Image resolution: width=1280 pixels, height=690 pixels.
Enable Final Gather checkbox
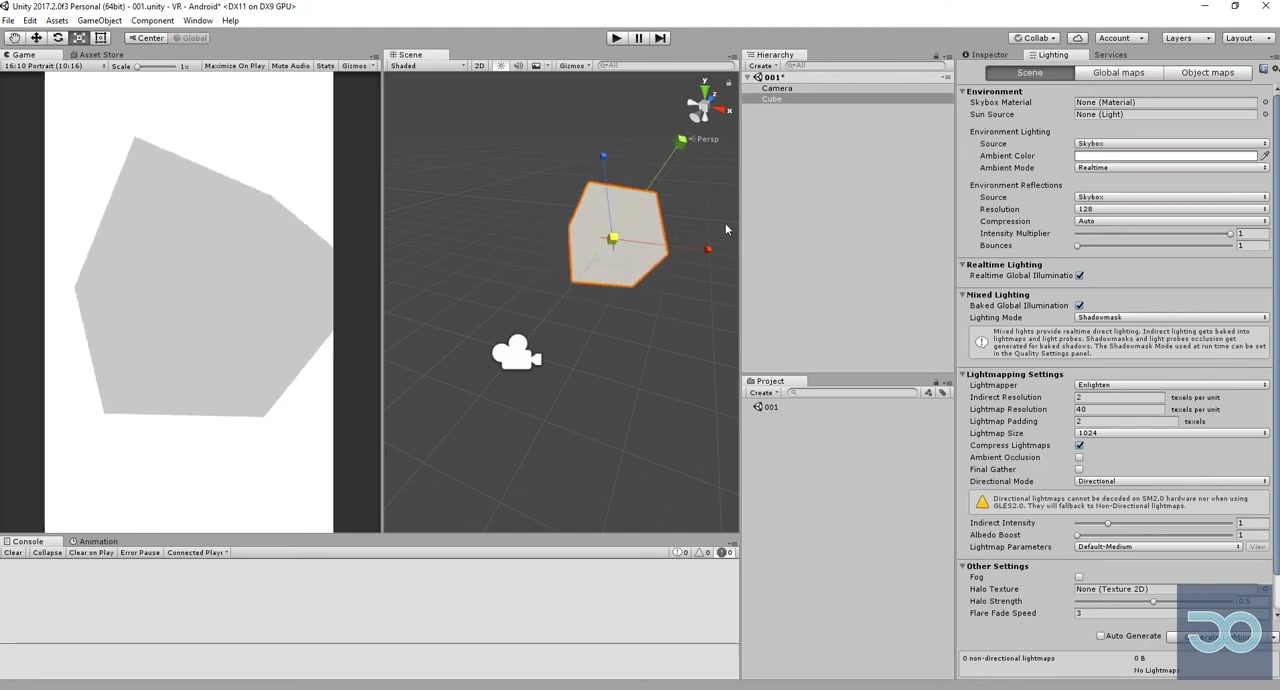pos(1079,470)
